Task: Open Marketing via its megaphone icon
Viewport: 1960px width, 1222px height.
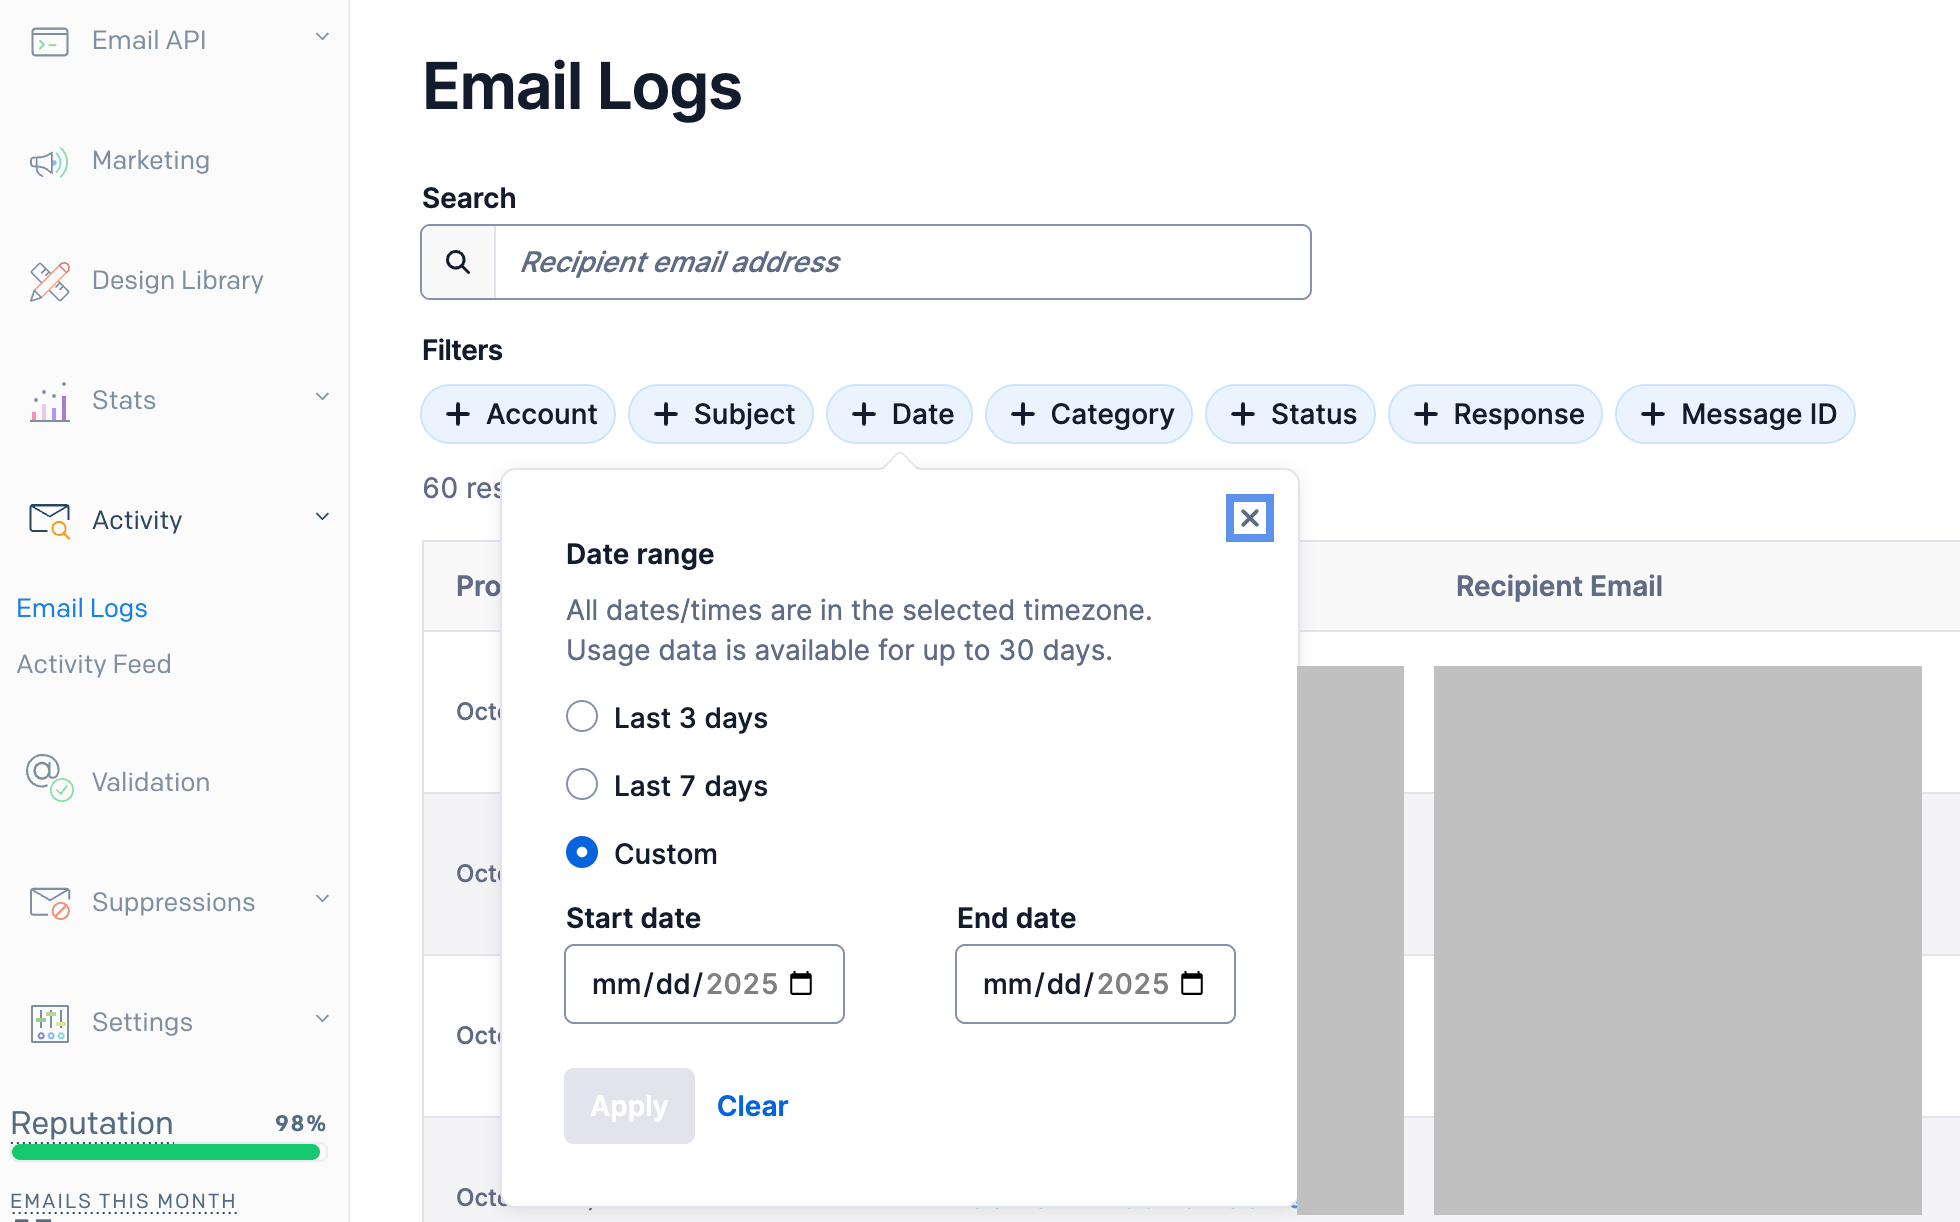Action: [49, 162]
